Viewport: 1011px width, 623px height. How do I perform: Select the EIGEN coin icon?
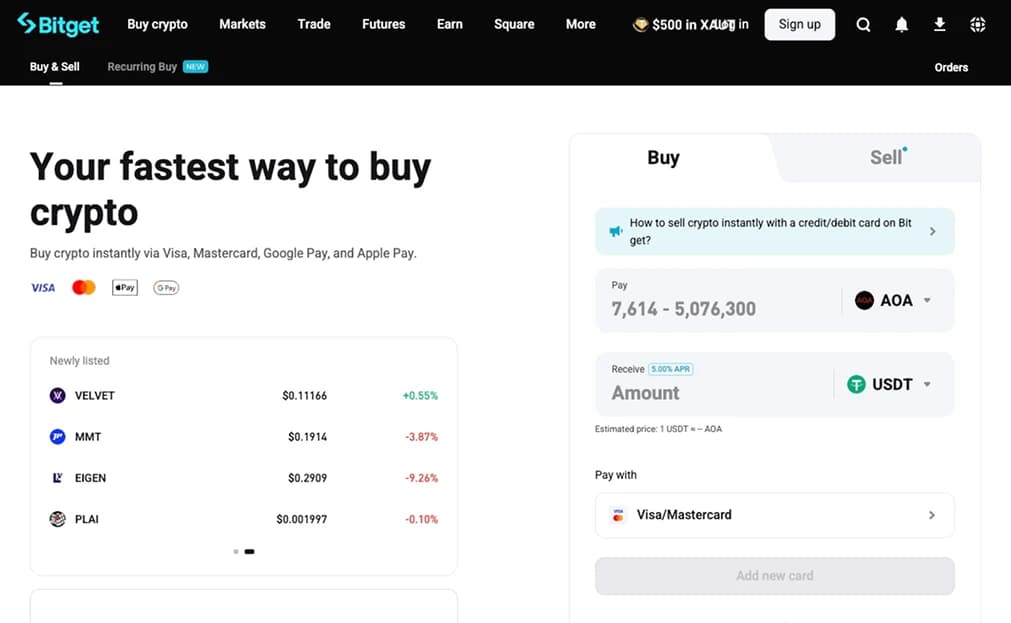(x=57, y=478)
